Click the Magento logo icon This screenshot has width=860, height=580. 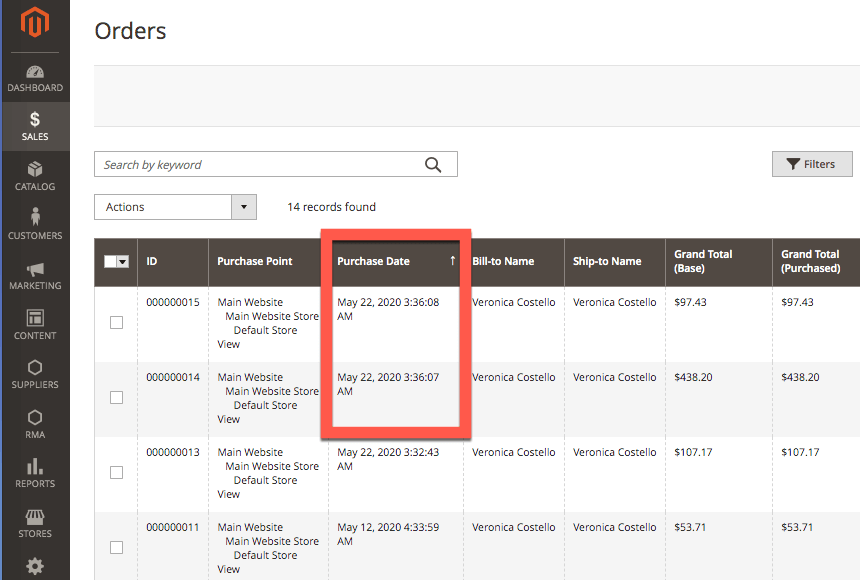click(35, 24)
